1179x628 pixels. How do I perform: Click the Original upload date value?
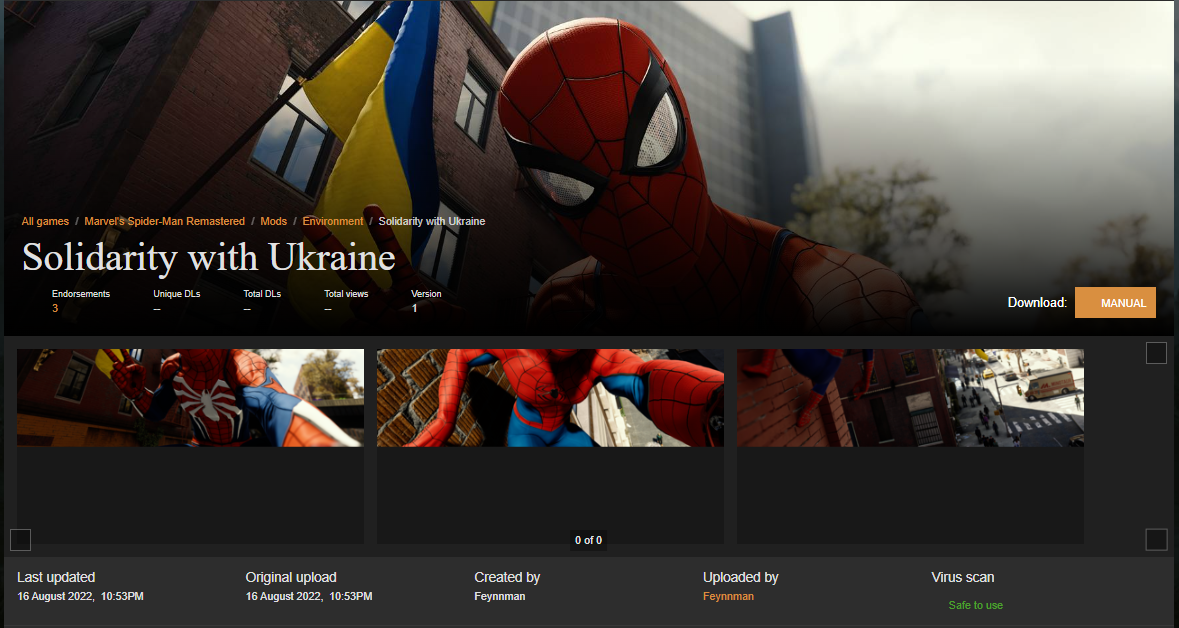pos(309,596)
